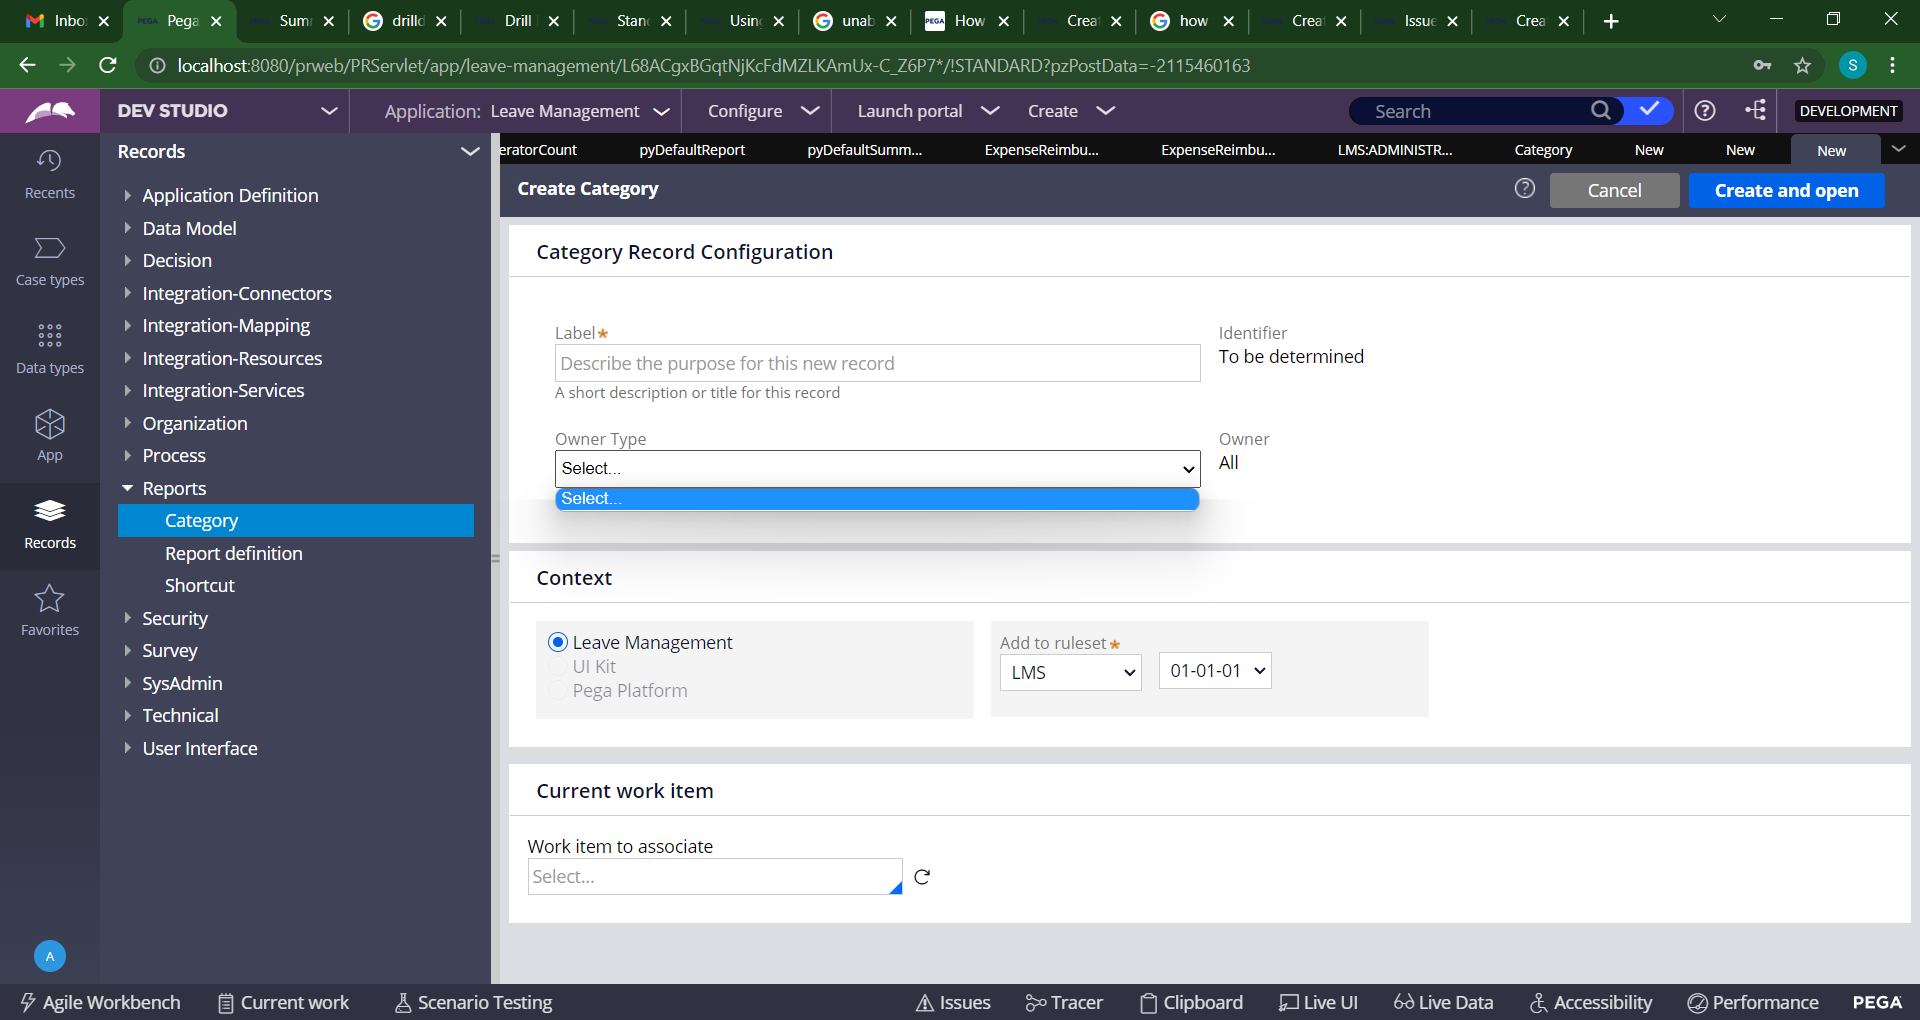Open the help icon in header
The image size is (1920, 1020).
pyautogui.click(x=1705, y=111)
